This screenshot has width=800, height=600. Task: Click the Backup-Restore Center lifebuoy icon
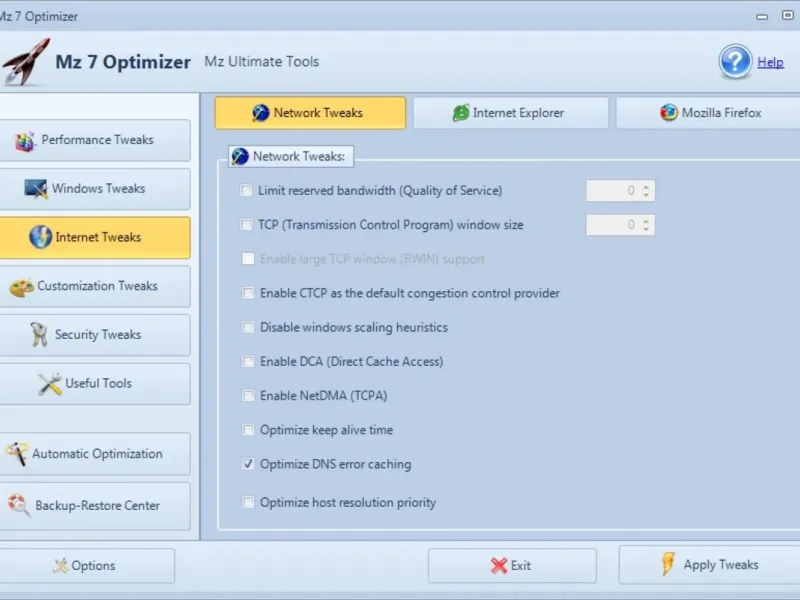coord(19,505)
